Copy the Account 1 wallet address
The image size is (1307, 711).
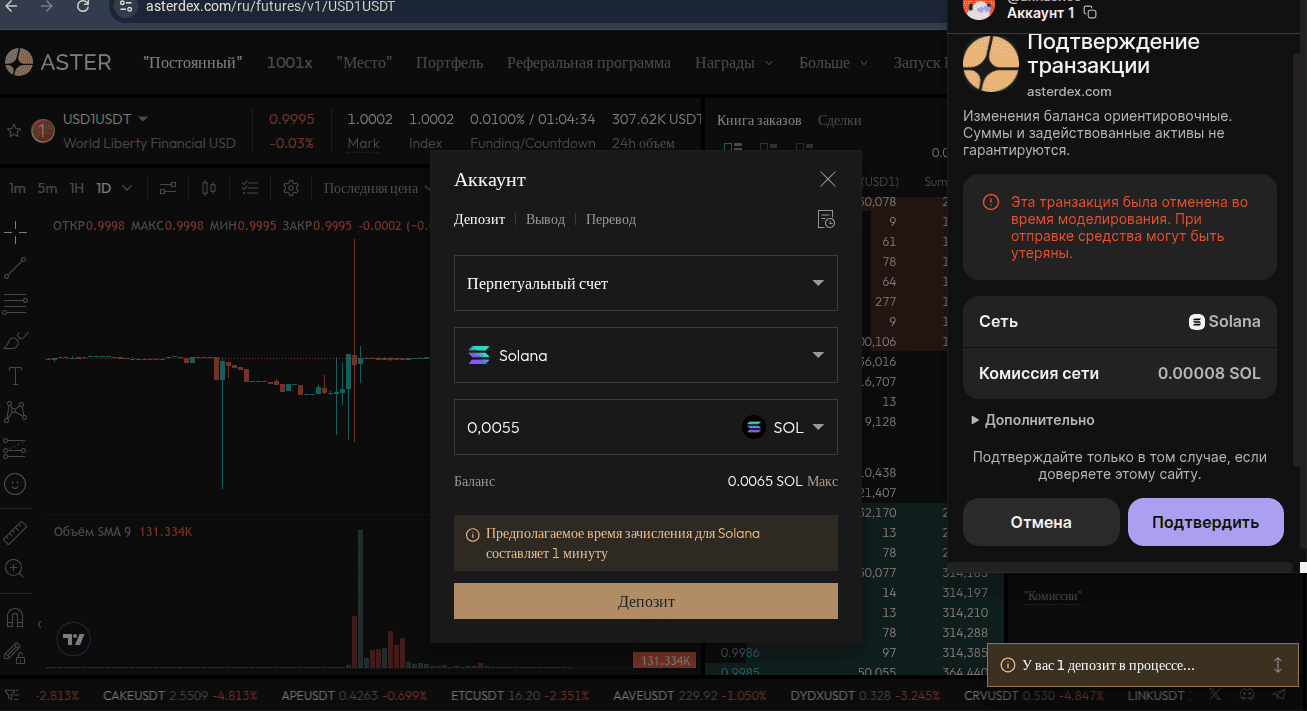[x=1091, y=13]
